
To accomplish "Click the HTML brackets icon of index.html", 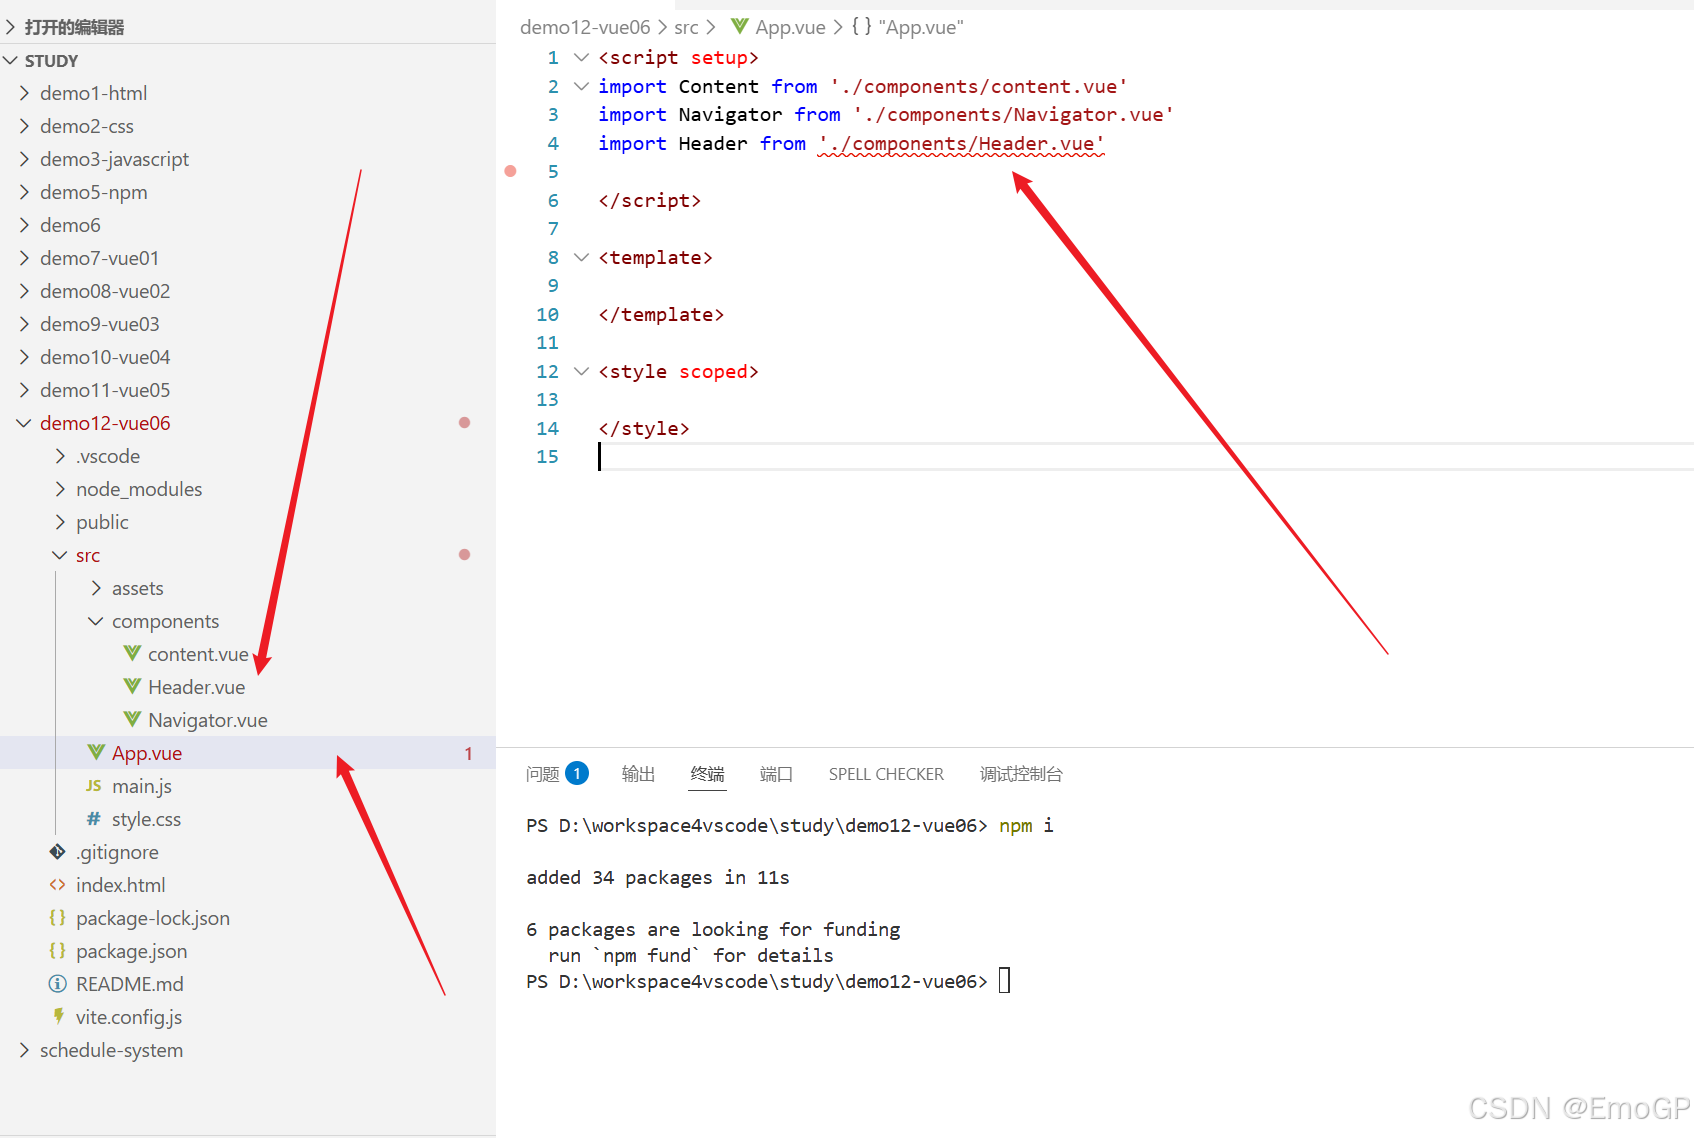I will pos(58,885).
